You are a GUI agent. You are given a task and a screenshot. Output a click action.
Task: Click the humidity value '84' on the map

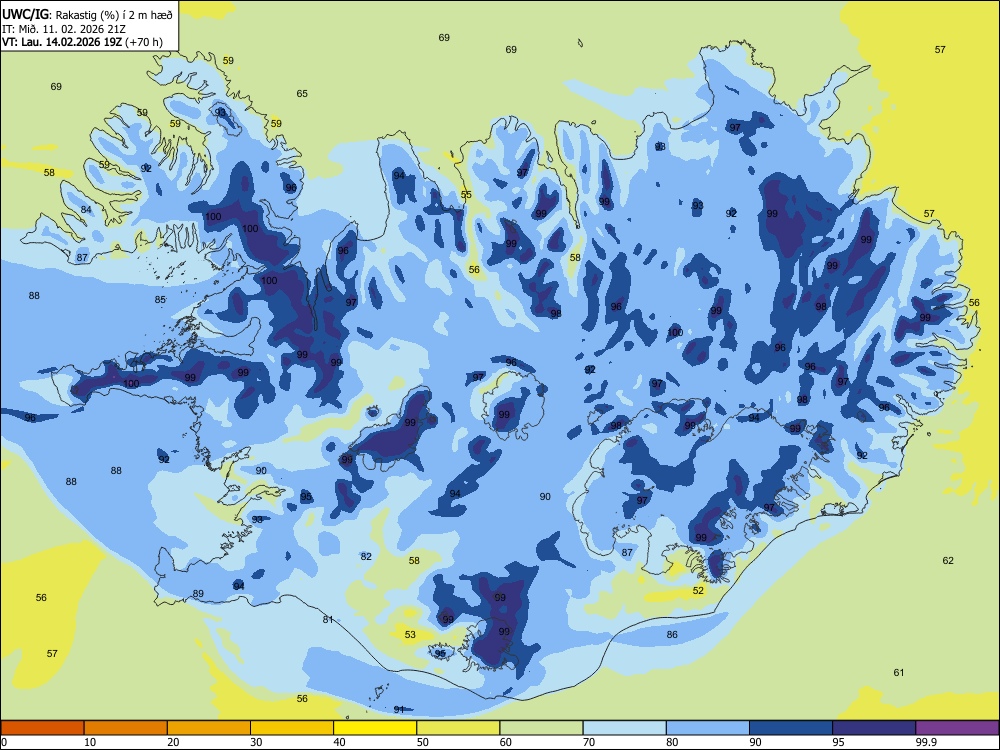coord(86,210)
